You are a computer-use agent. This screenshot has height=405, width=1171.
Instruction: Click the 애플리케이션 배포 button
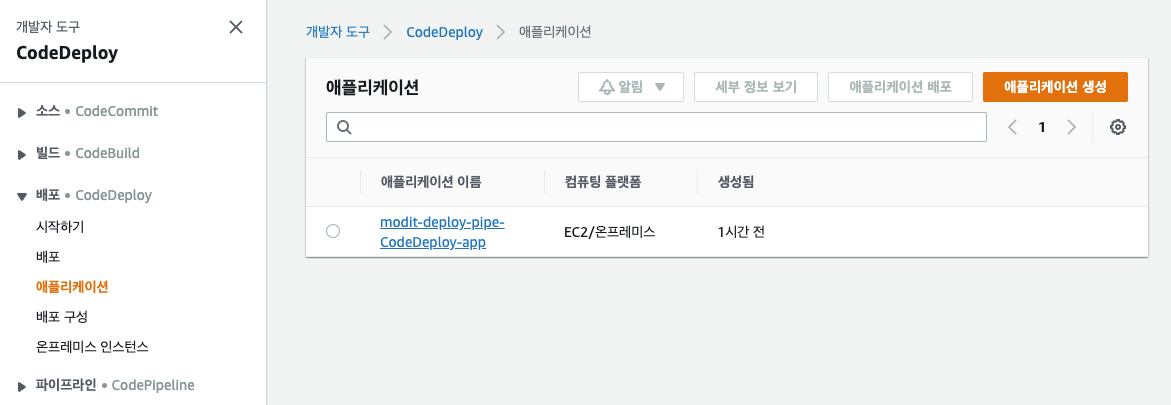pos(900,87)
